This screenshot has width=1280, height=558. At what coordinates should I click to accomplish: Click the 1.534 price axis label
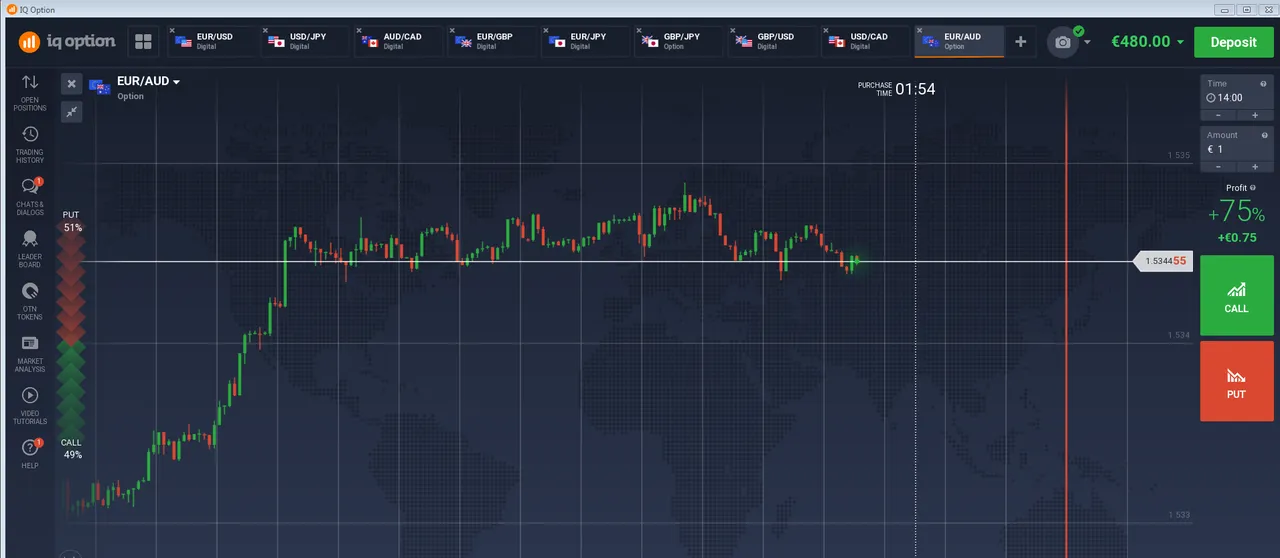1179,335
